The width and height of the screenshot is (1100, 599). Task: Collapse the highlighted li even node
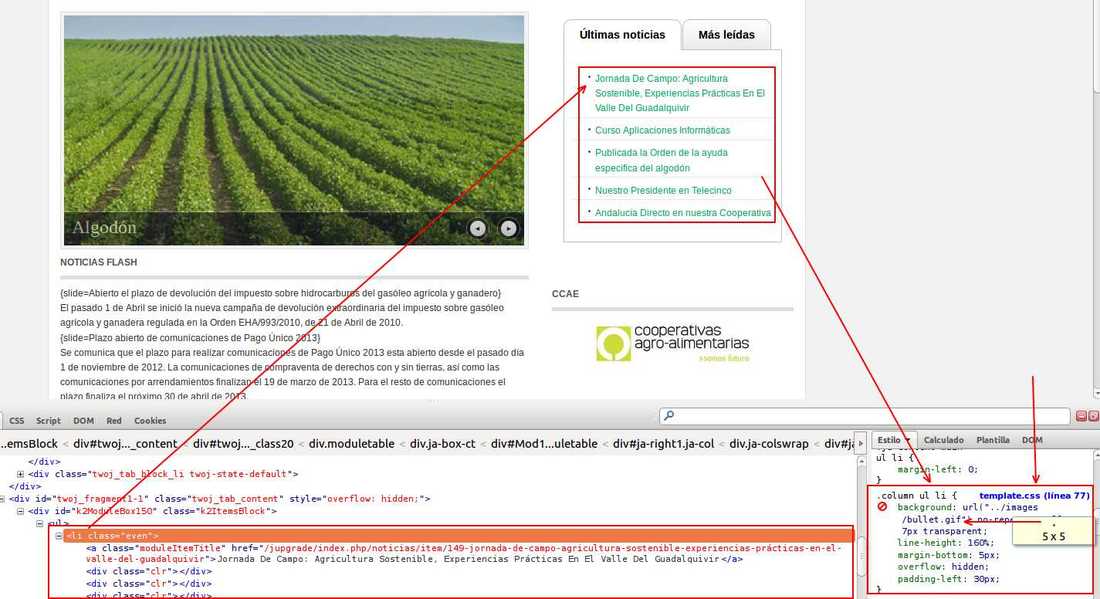coord(59,536)
